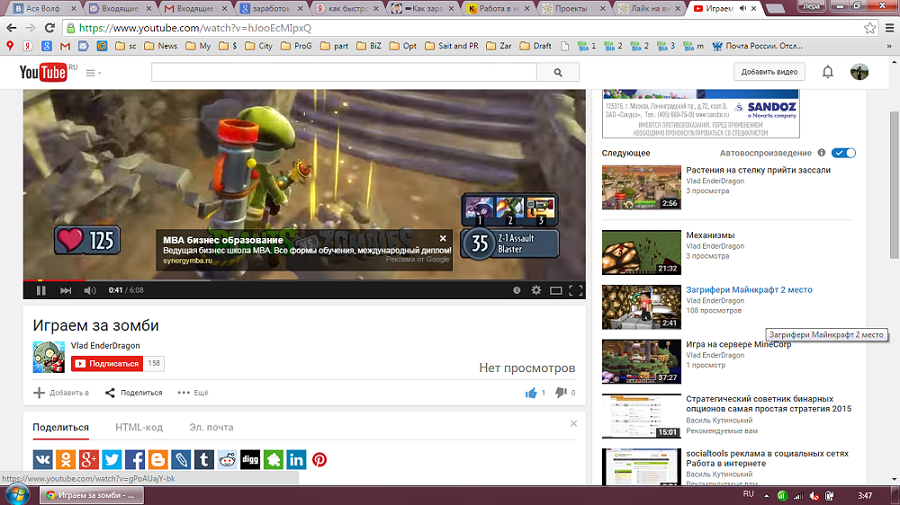
Task: Click the Vlad EnderDragon channel avatar
Action: (49, 356)
